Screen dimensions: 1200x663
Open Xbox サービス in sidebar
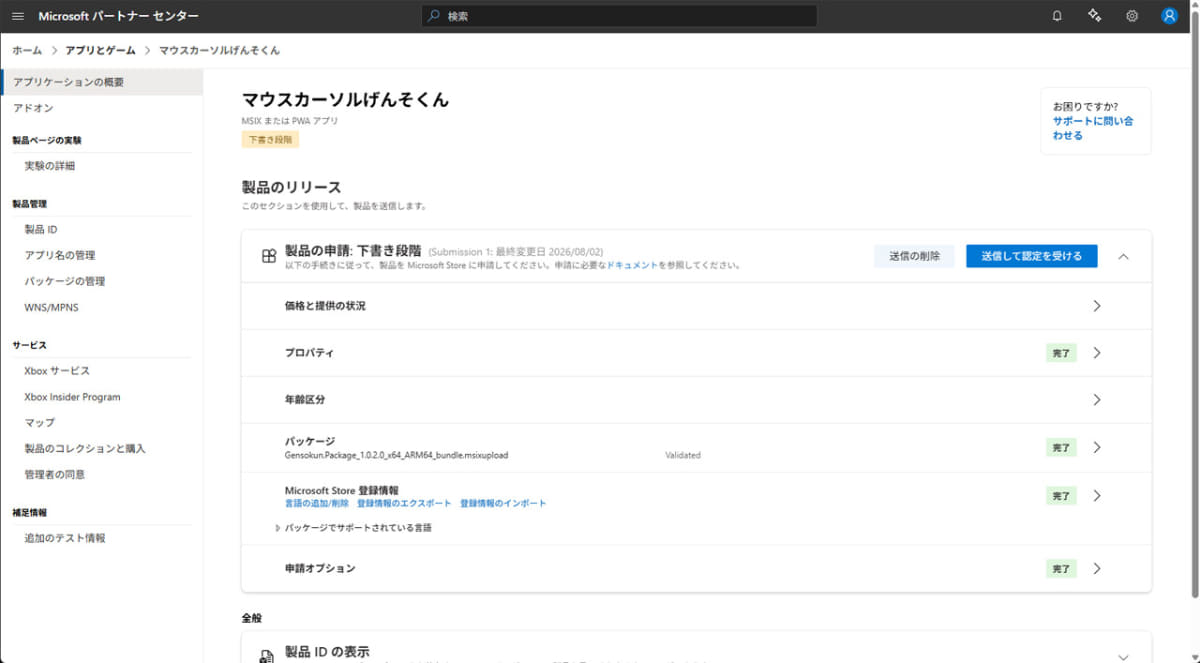coord(57,371)
